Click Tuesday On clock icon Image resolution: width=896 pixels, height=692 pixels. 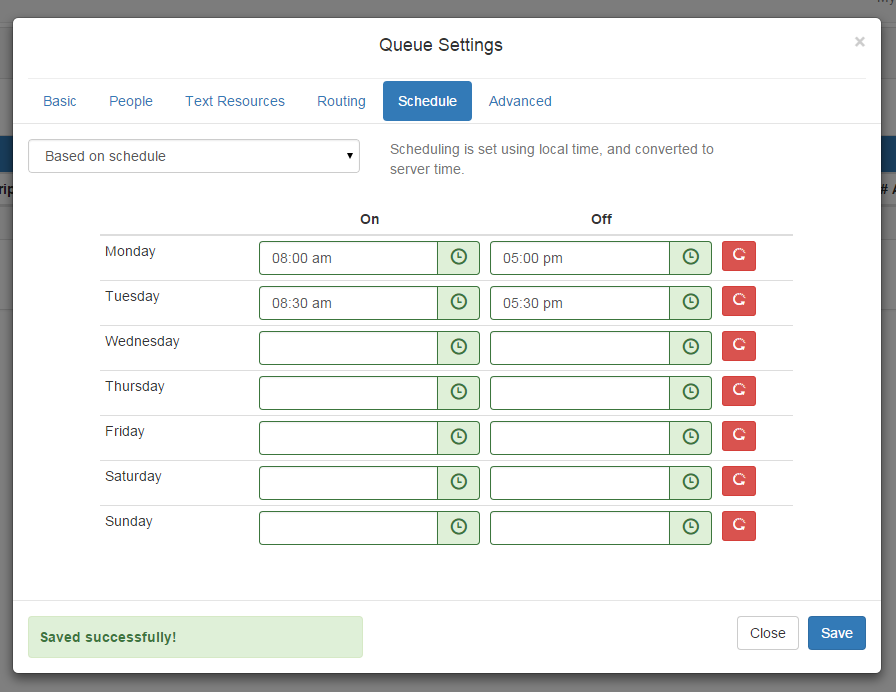458,302
